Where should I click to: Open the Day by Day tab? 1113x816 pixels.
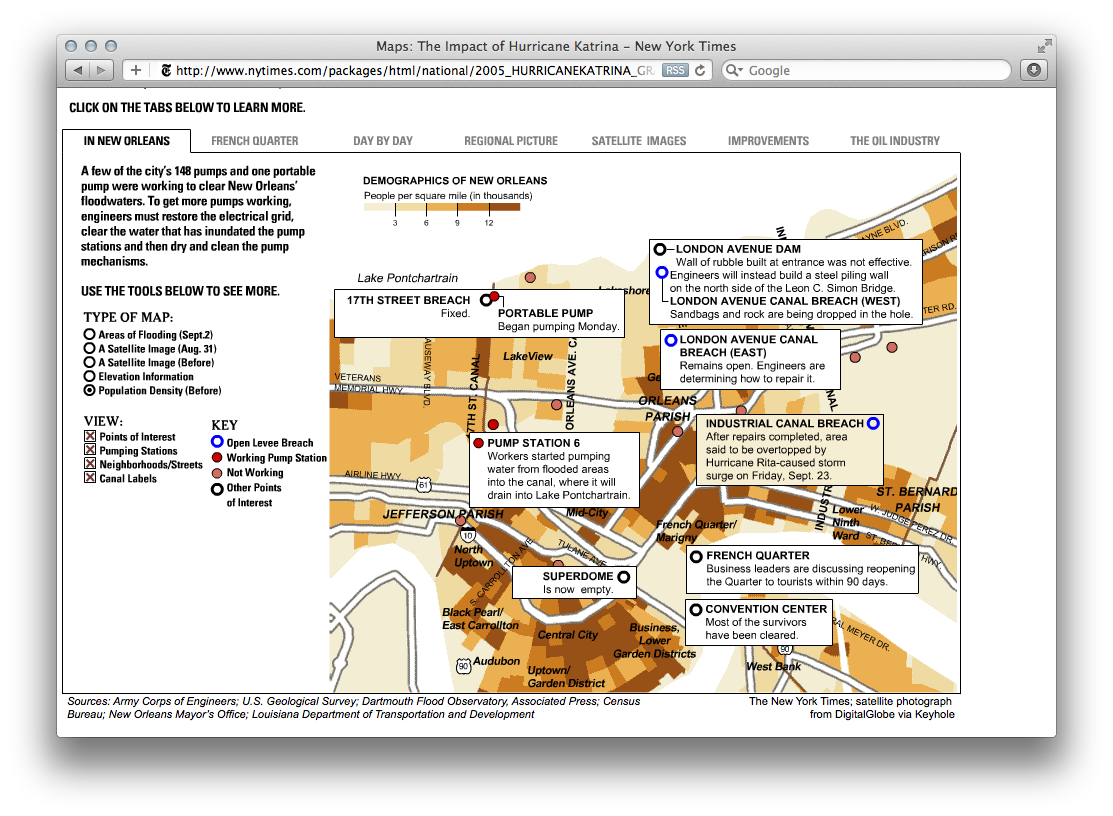(383, 141)
